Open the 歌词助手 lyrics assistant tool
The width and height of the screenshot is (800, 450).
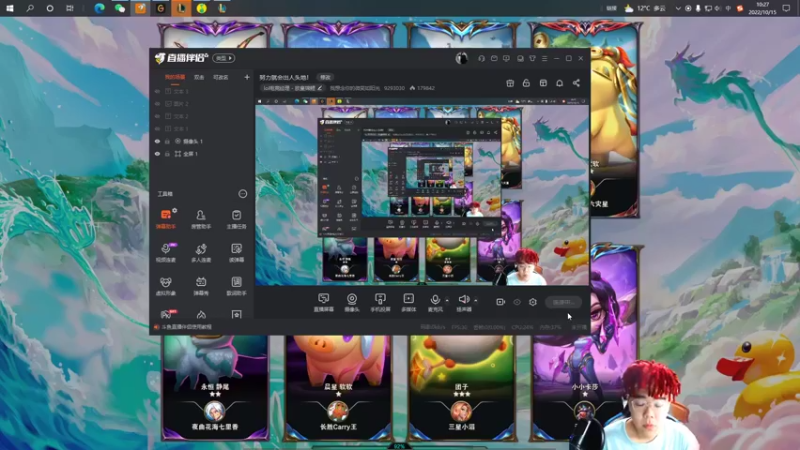[x=236, y=286]
